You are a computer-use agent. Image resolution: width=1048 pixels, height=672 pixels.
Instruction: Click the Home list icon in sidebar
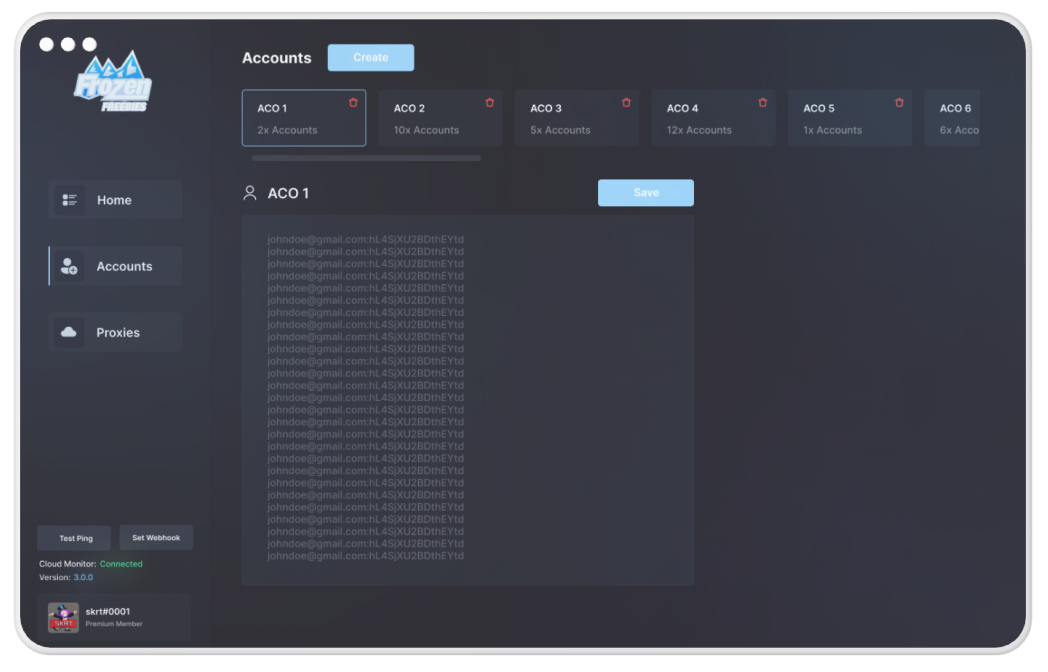tap(69, 200)
